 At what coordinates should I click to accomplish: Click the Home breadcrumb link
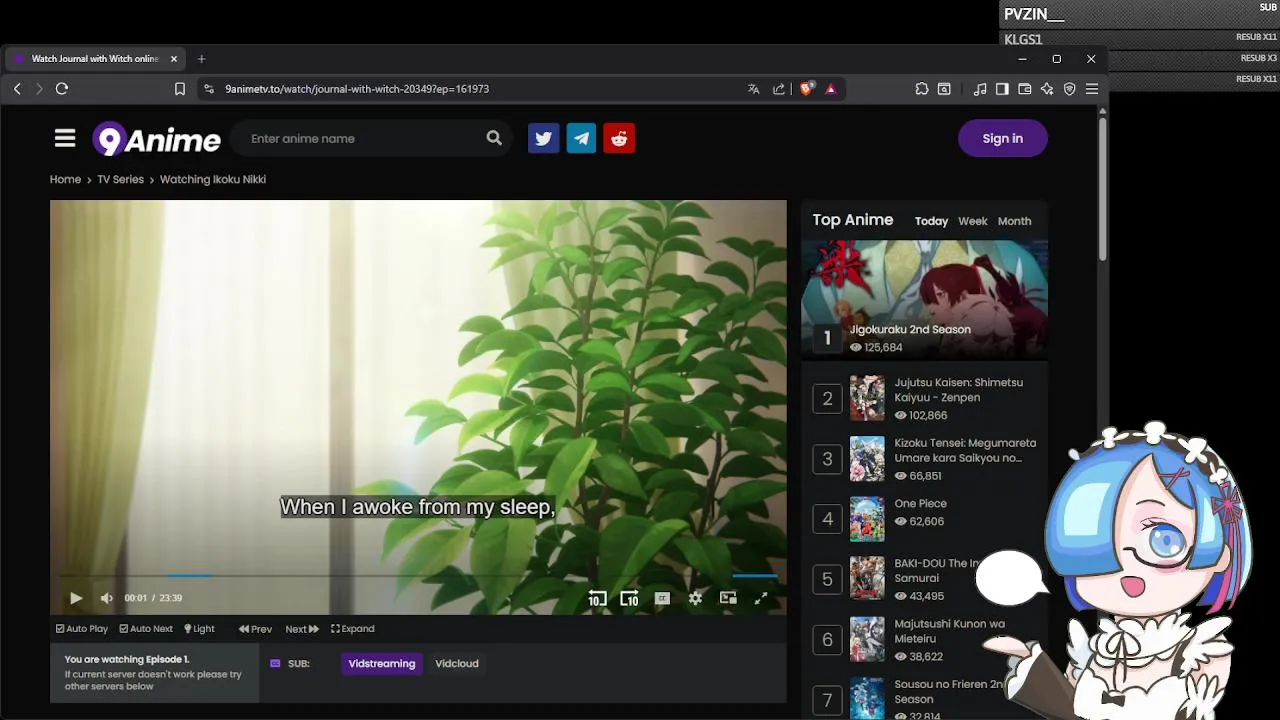coord(65,180)
